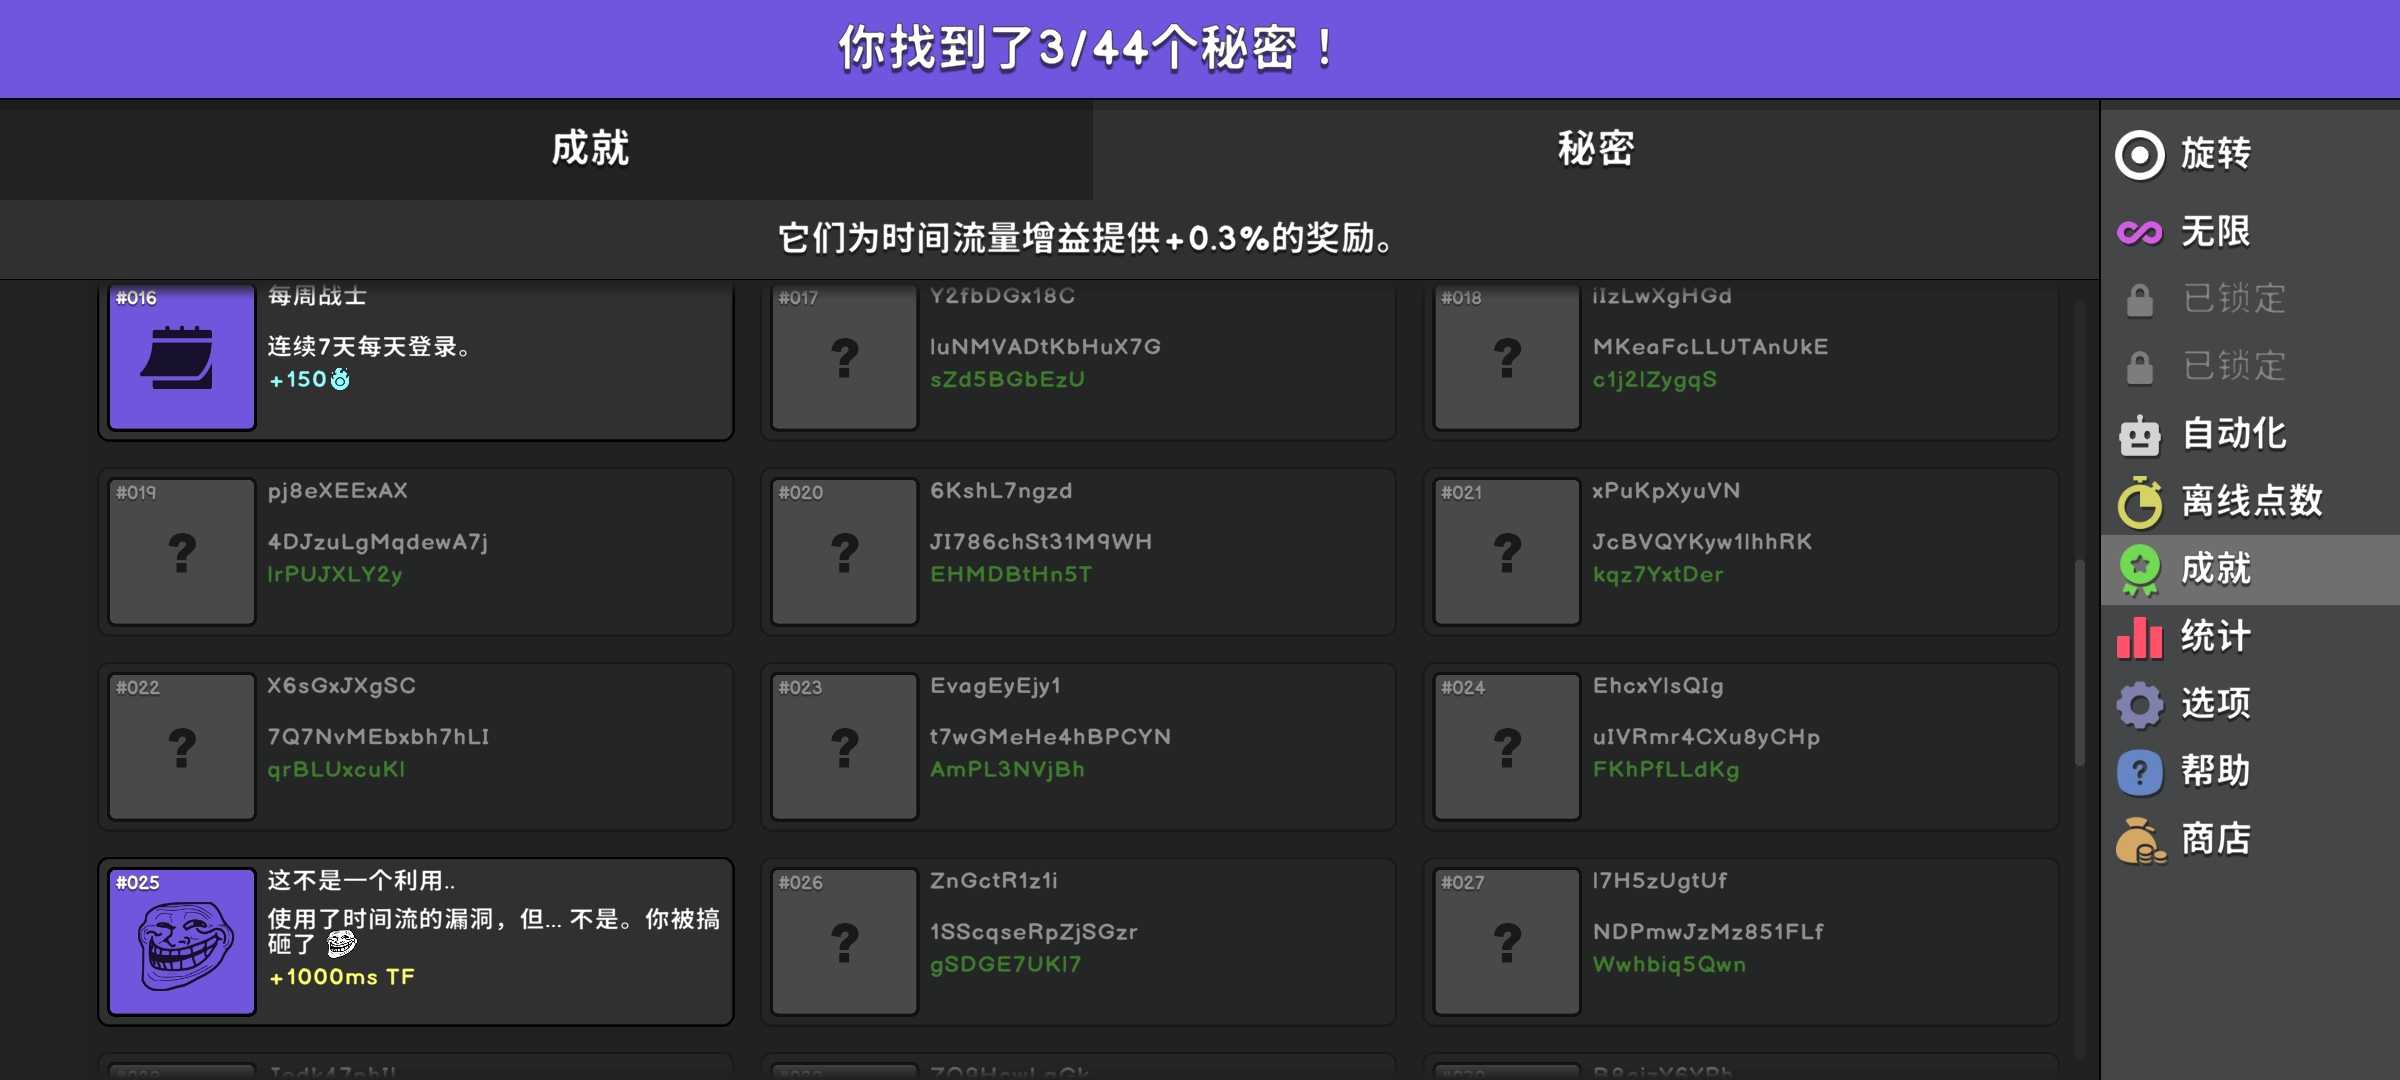Click the 离线点数 stopwatch icon
Viewport: 2400px width, 1080px height.
point(2140,501)
